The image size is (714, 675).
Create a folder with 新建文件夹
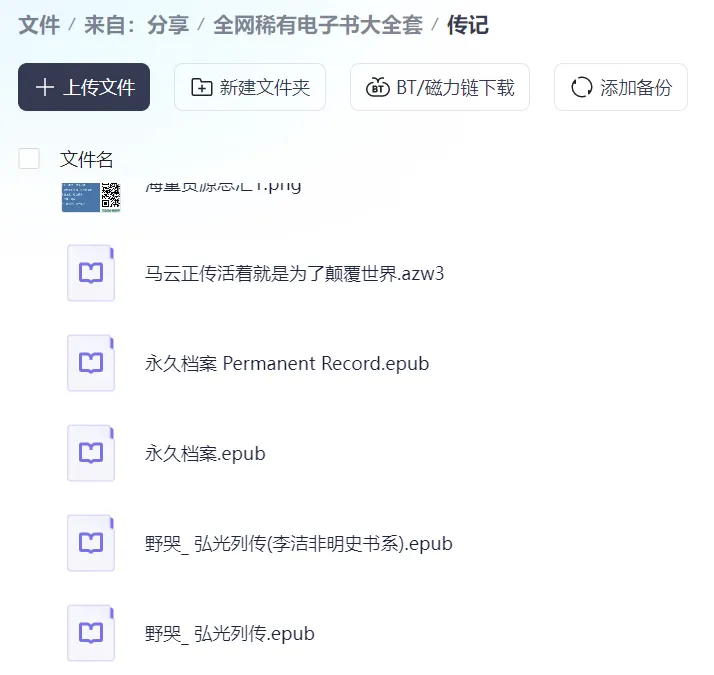pyautogui.click(x=250, y=87)
